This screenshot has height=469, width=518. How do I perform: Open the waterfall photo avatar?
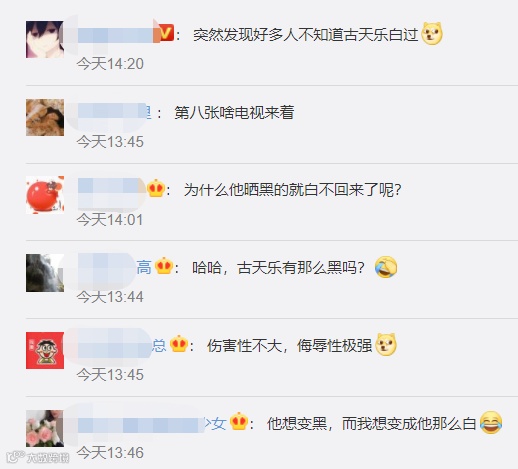point(45,273)
